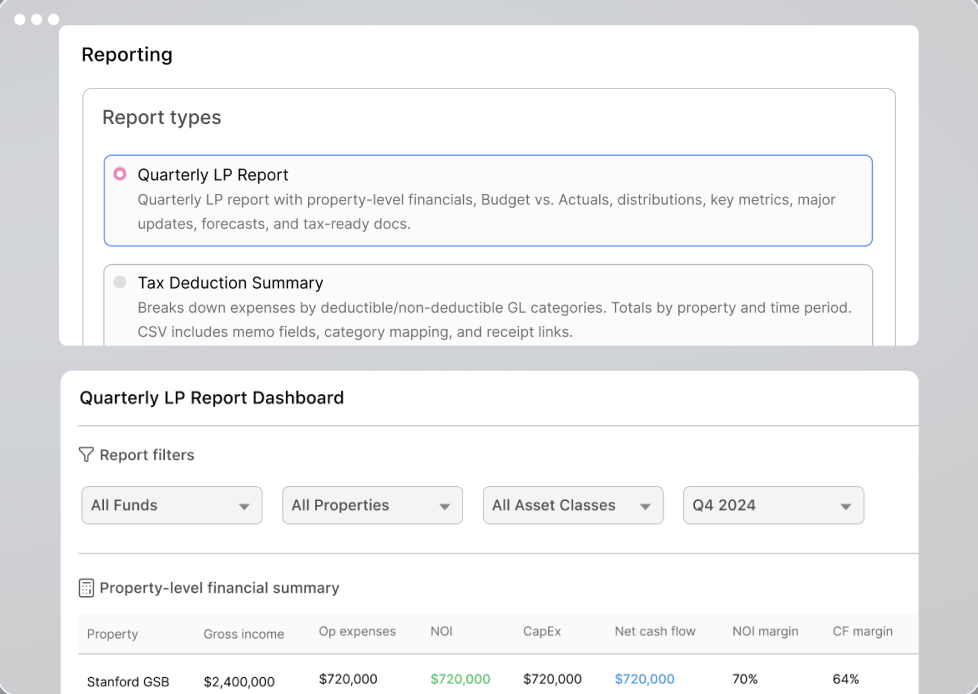Click the Reporting page title

[x=127, y=54]
